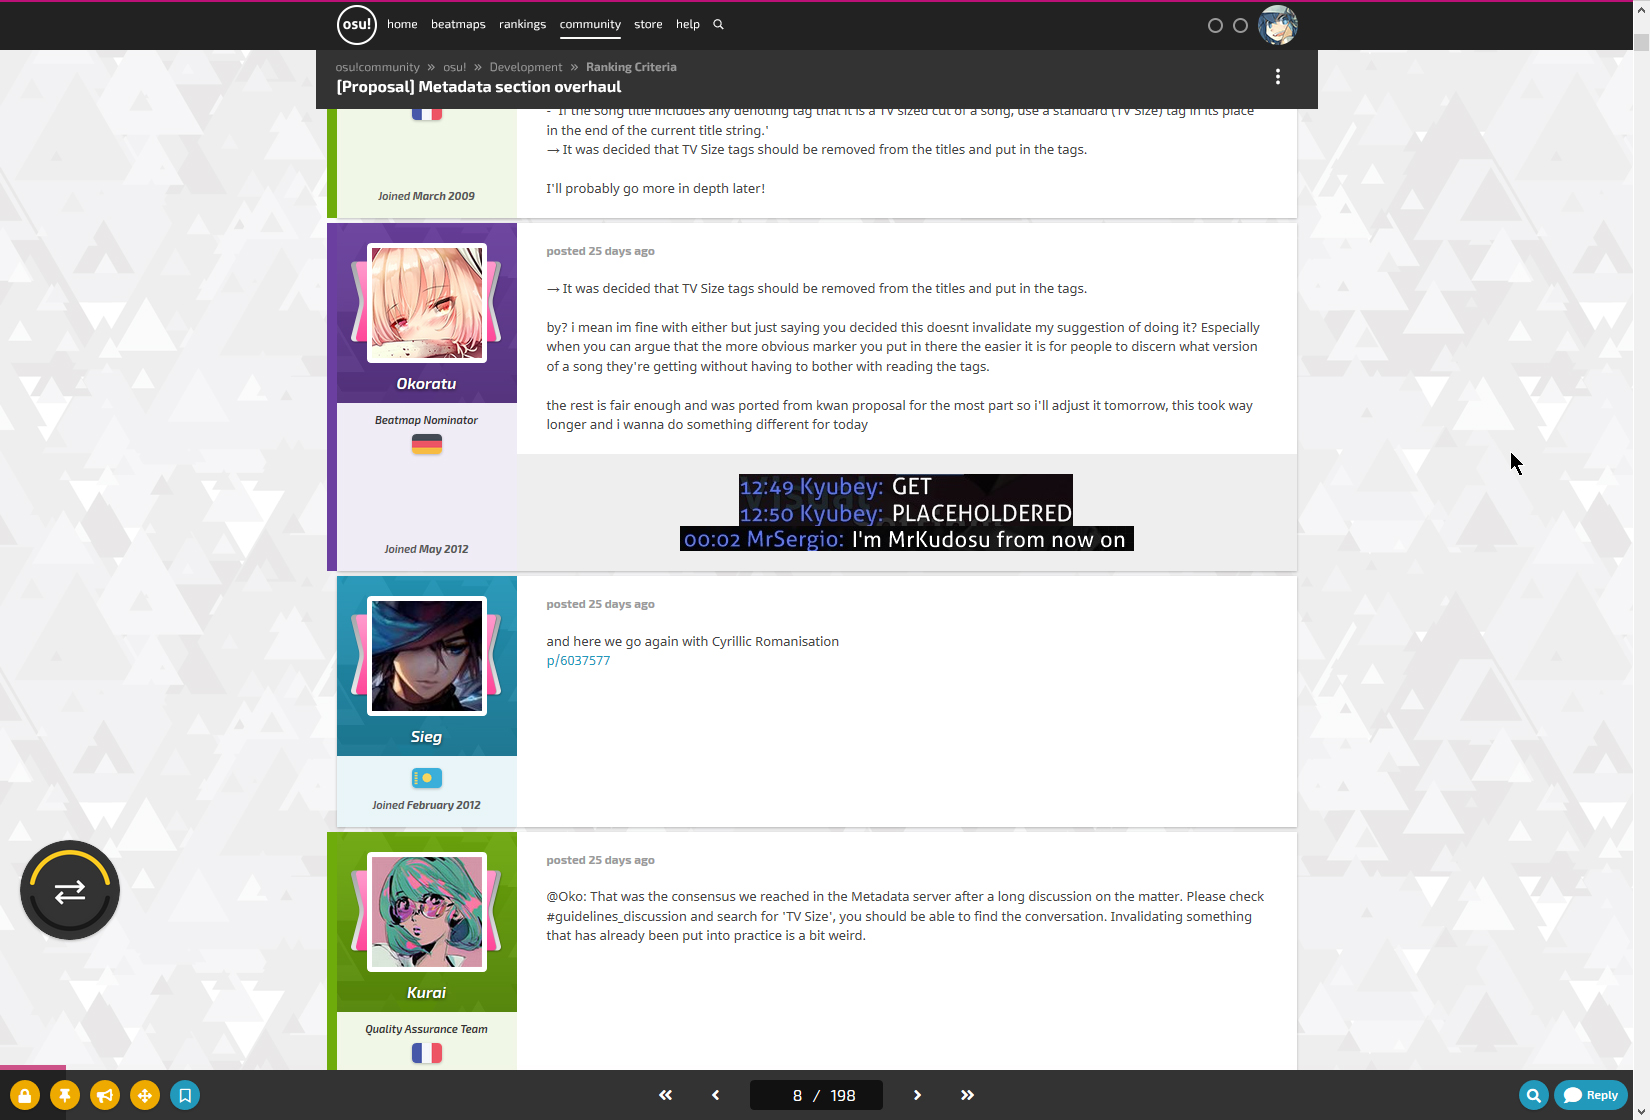The image size is (1650, 1120).
Task: Open Sieg's avatar
Action: [x=427, y=656]
